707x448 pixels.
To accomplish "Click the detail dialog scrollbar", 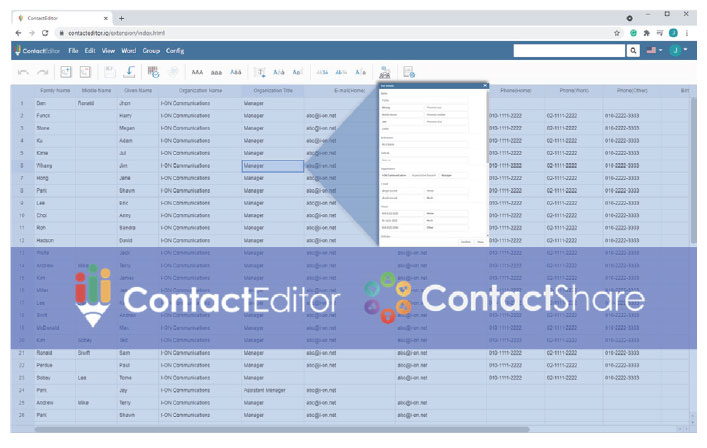I will tap(487, 126).
